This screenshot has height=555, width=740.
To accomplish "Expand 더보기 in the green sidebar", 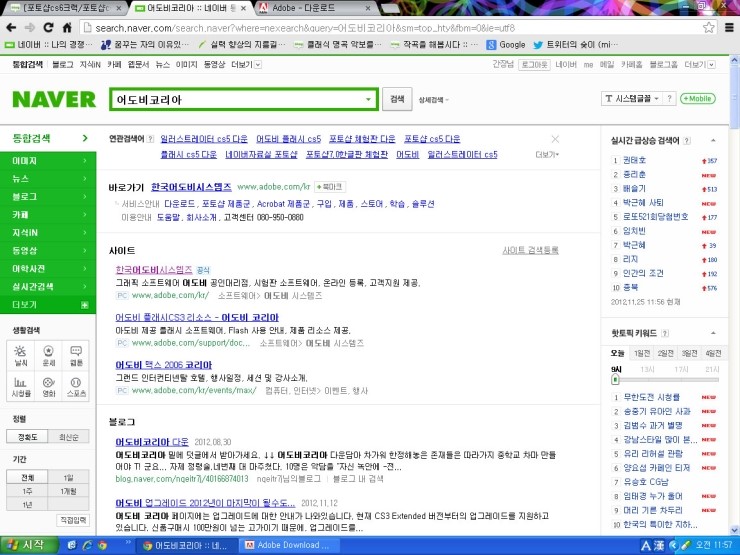I will coord(48,305).
